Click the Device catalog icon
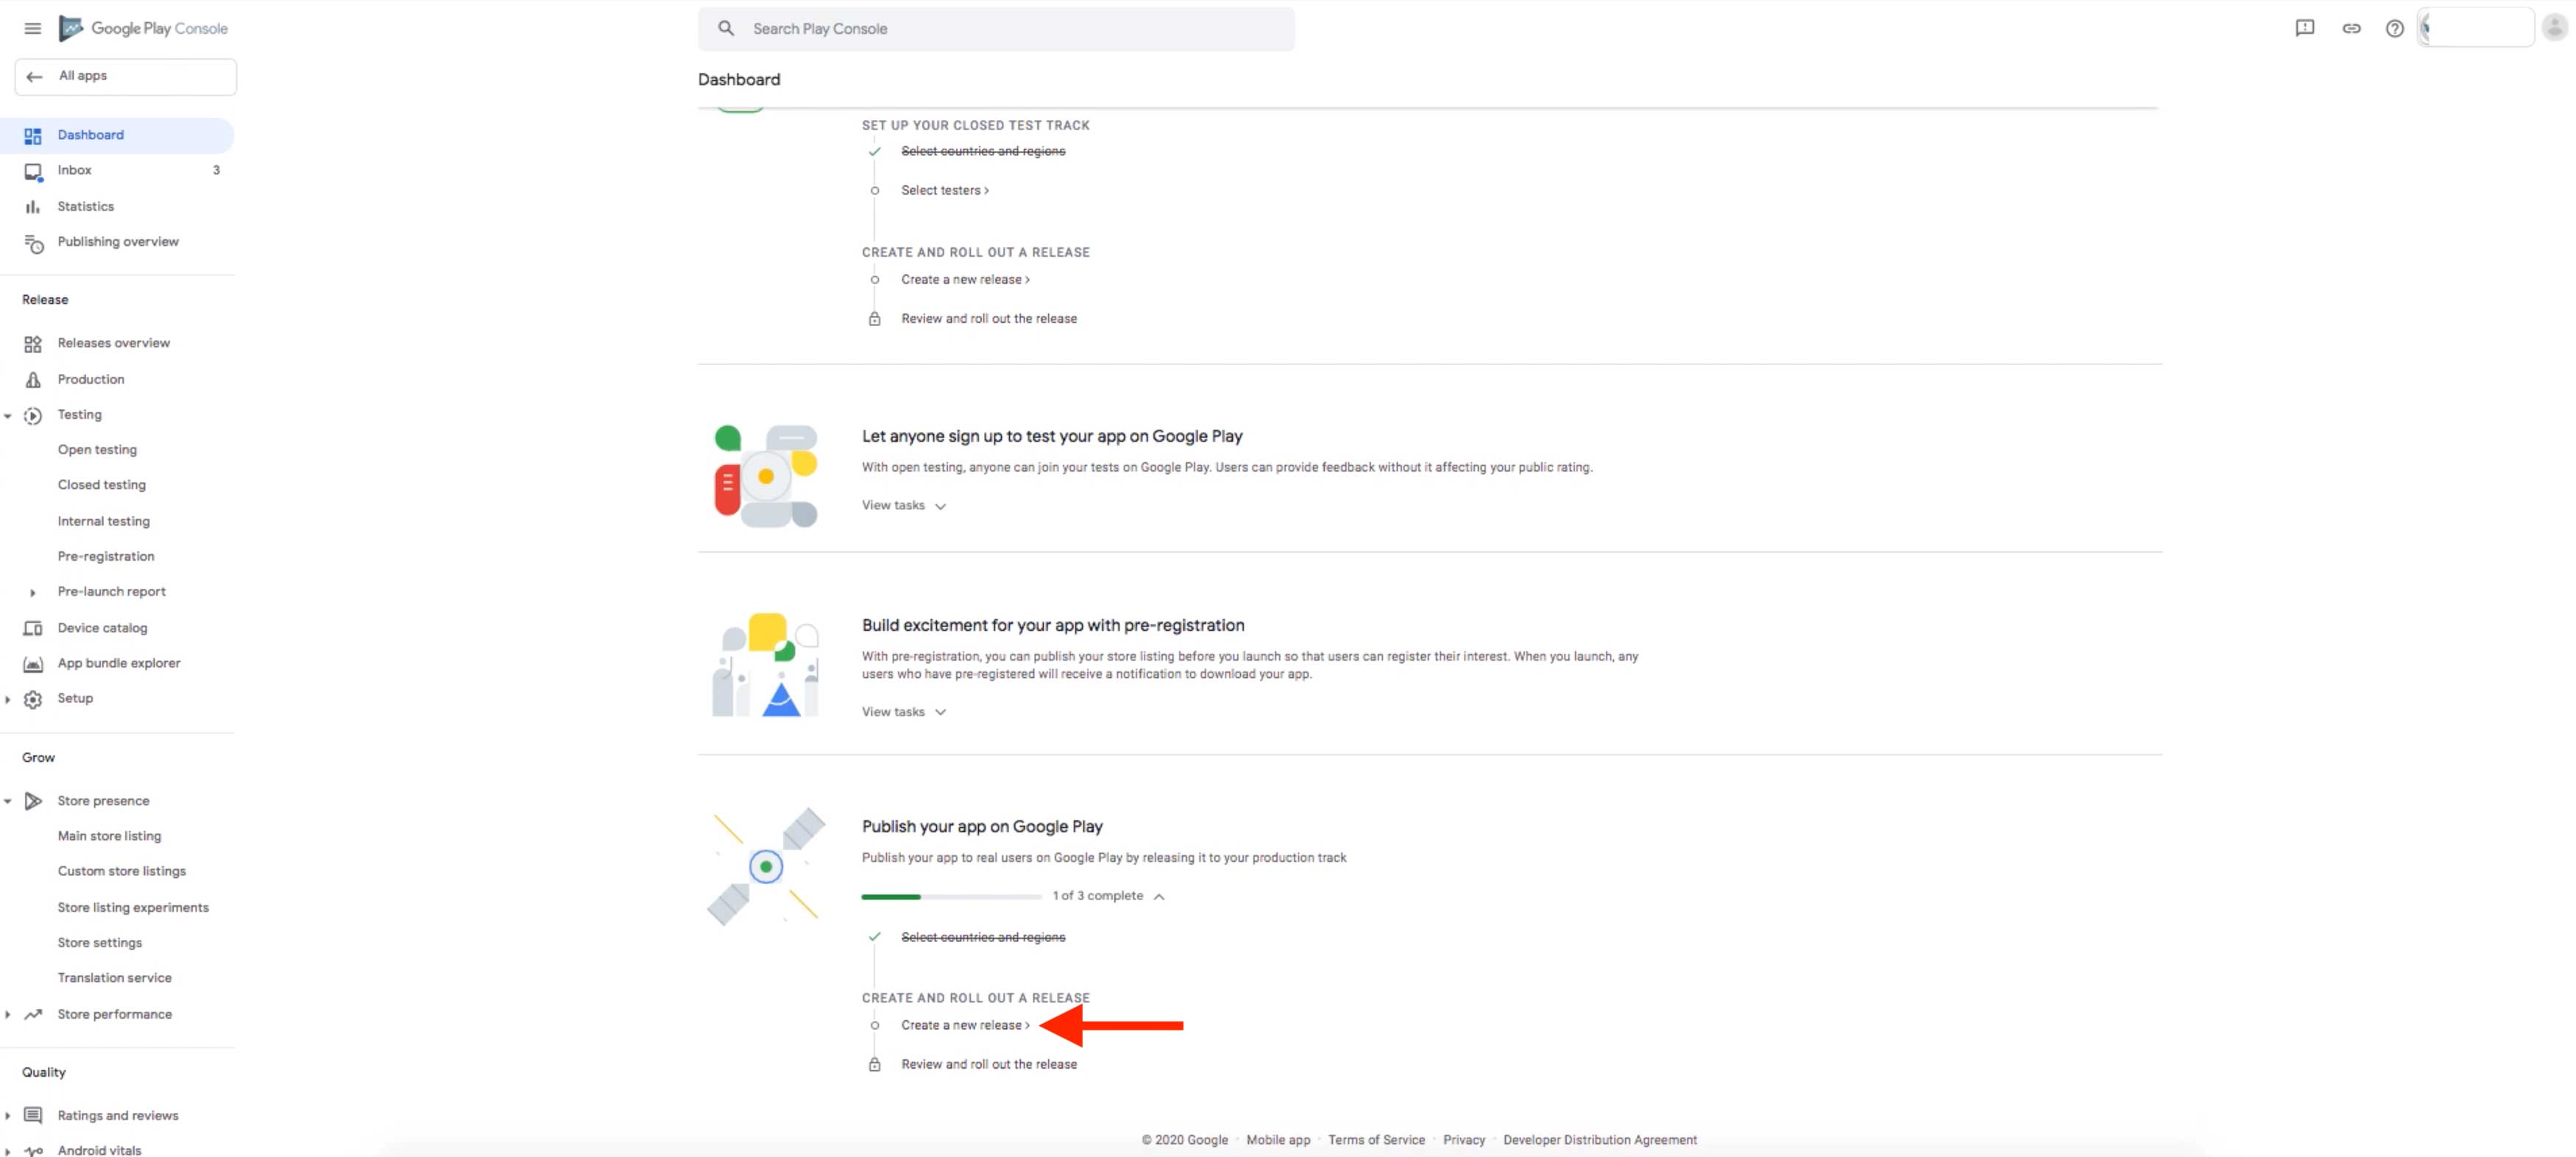 33,628
